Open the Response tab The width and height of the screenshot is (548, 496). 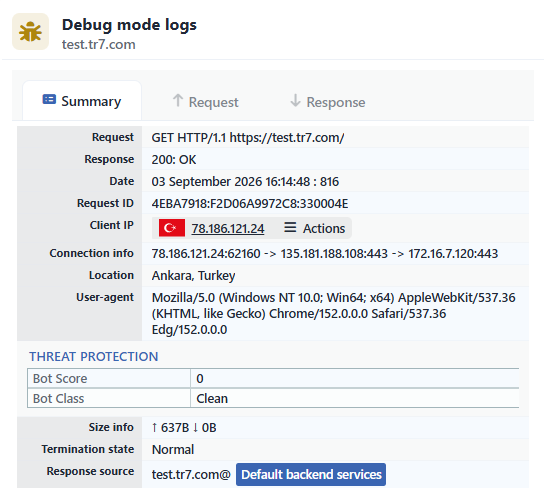tap(328, 102)
